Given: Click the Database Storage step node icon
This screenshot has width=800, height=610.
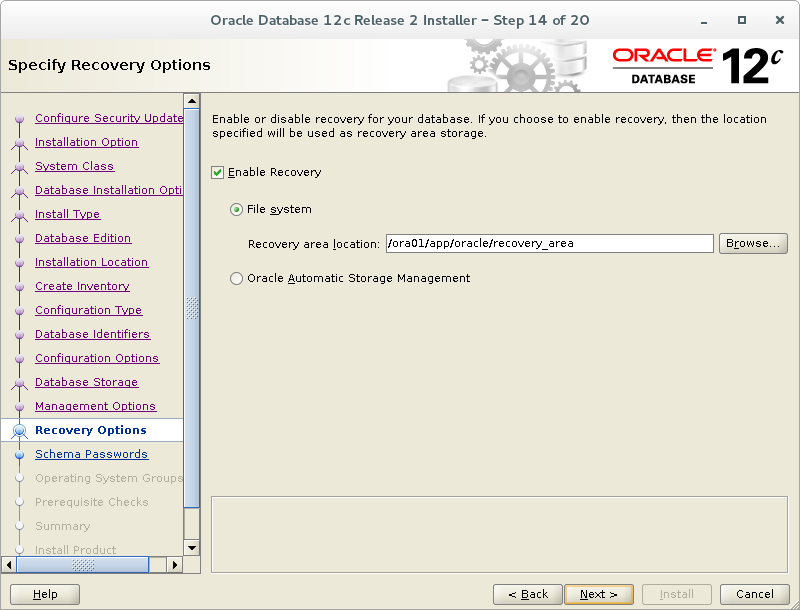Looking at the screenshot, I should [19, 383].
